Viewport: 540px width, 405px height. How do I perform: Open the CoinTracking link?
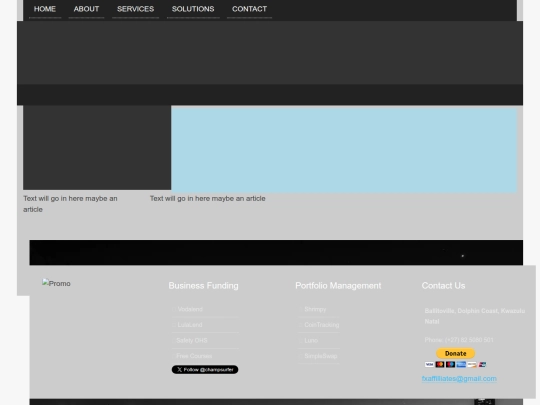point(322,325)
